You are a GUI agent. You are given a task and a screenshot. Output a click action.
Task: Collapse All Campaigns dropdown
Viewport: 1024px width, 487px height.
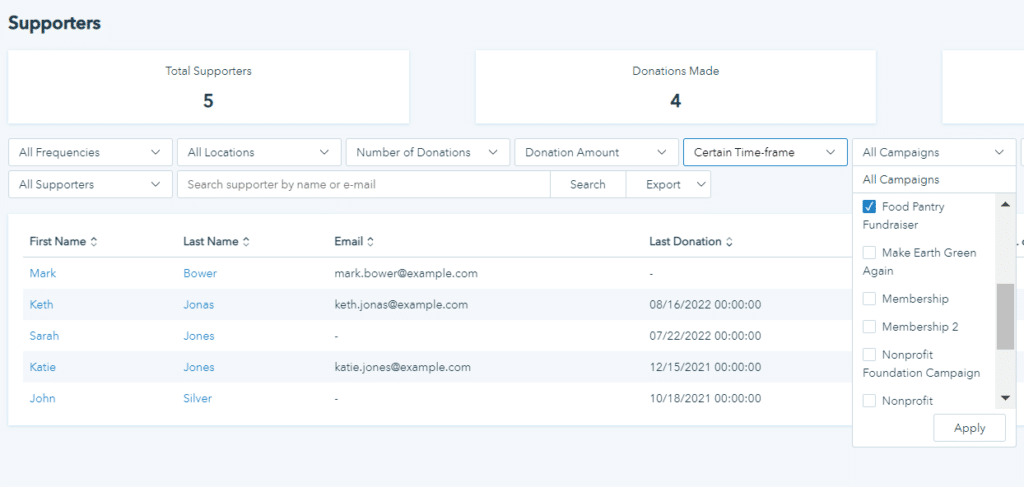pyautogui.click(x=935, y=152)
